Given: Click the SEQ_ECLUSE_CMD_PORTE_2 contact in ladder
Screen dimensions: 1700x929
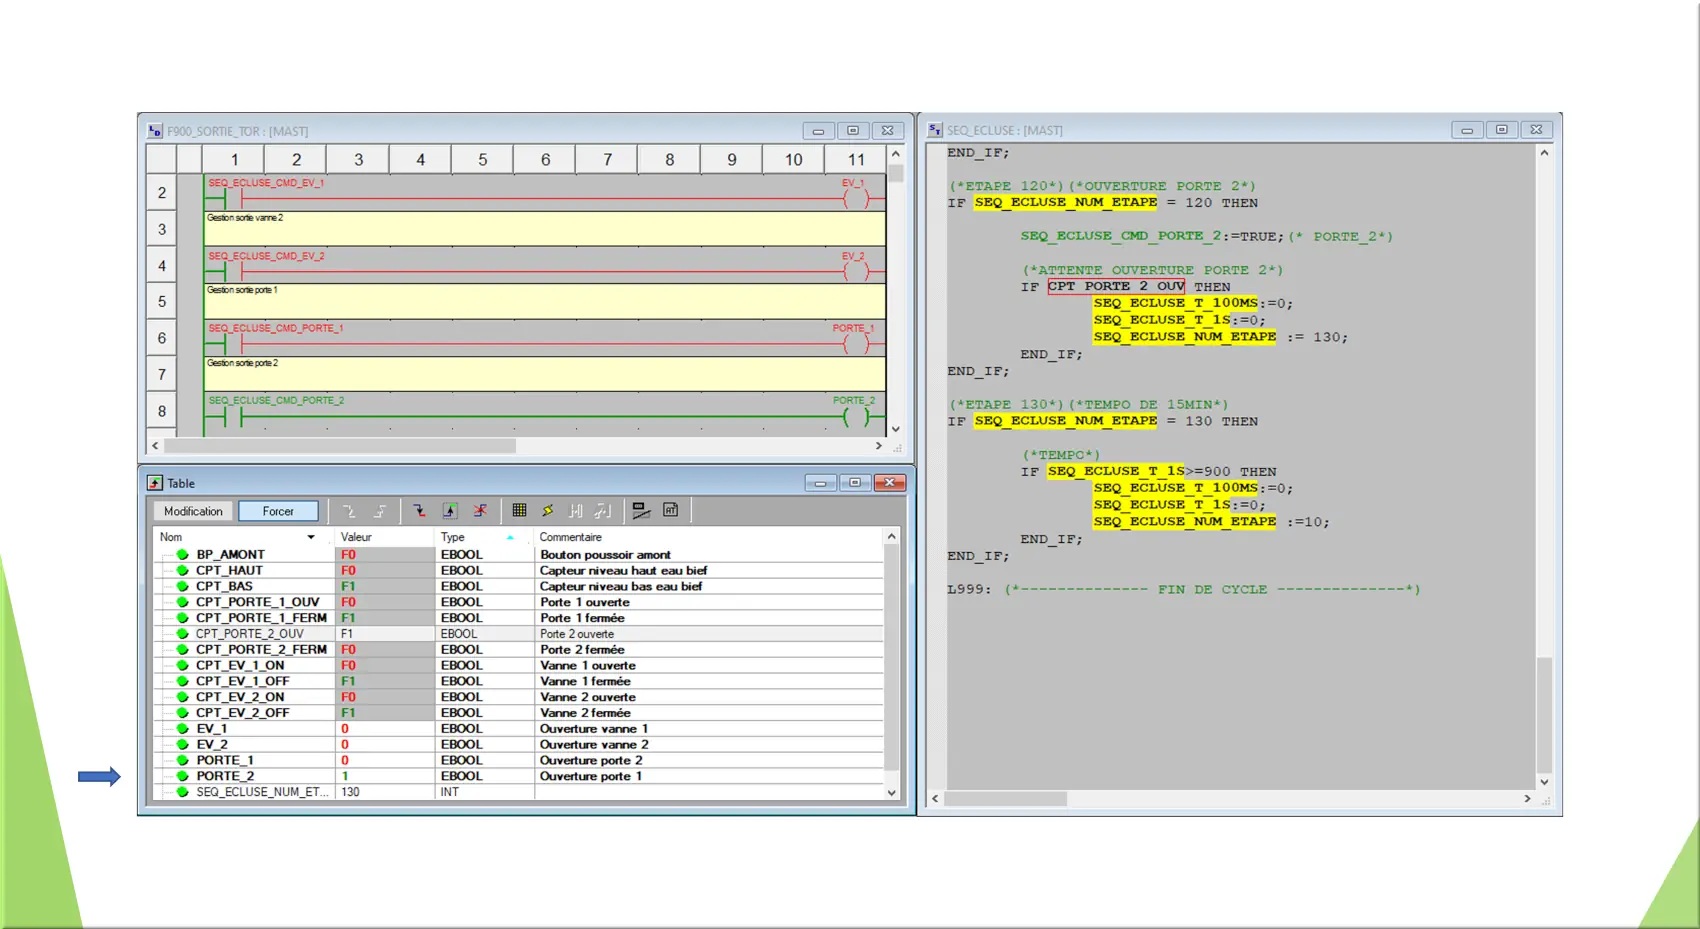Looking at the screenshot, I should [233, 417].
